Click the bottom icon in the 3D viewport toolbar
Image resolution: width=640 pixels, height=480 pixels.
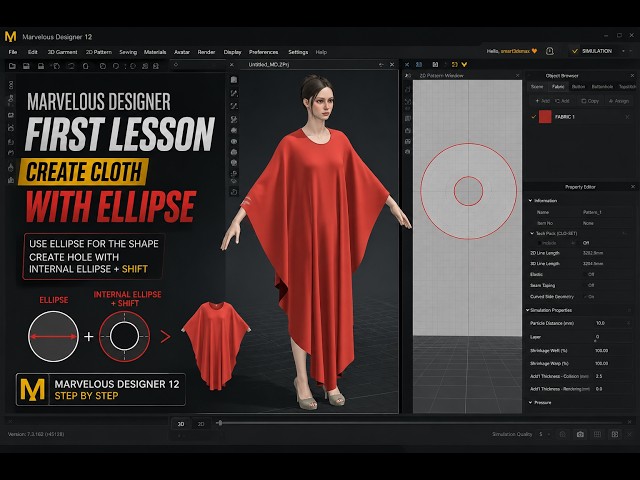234,192
